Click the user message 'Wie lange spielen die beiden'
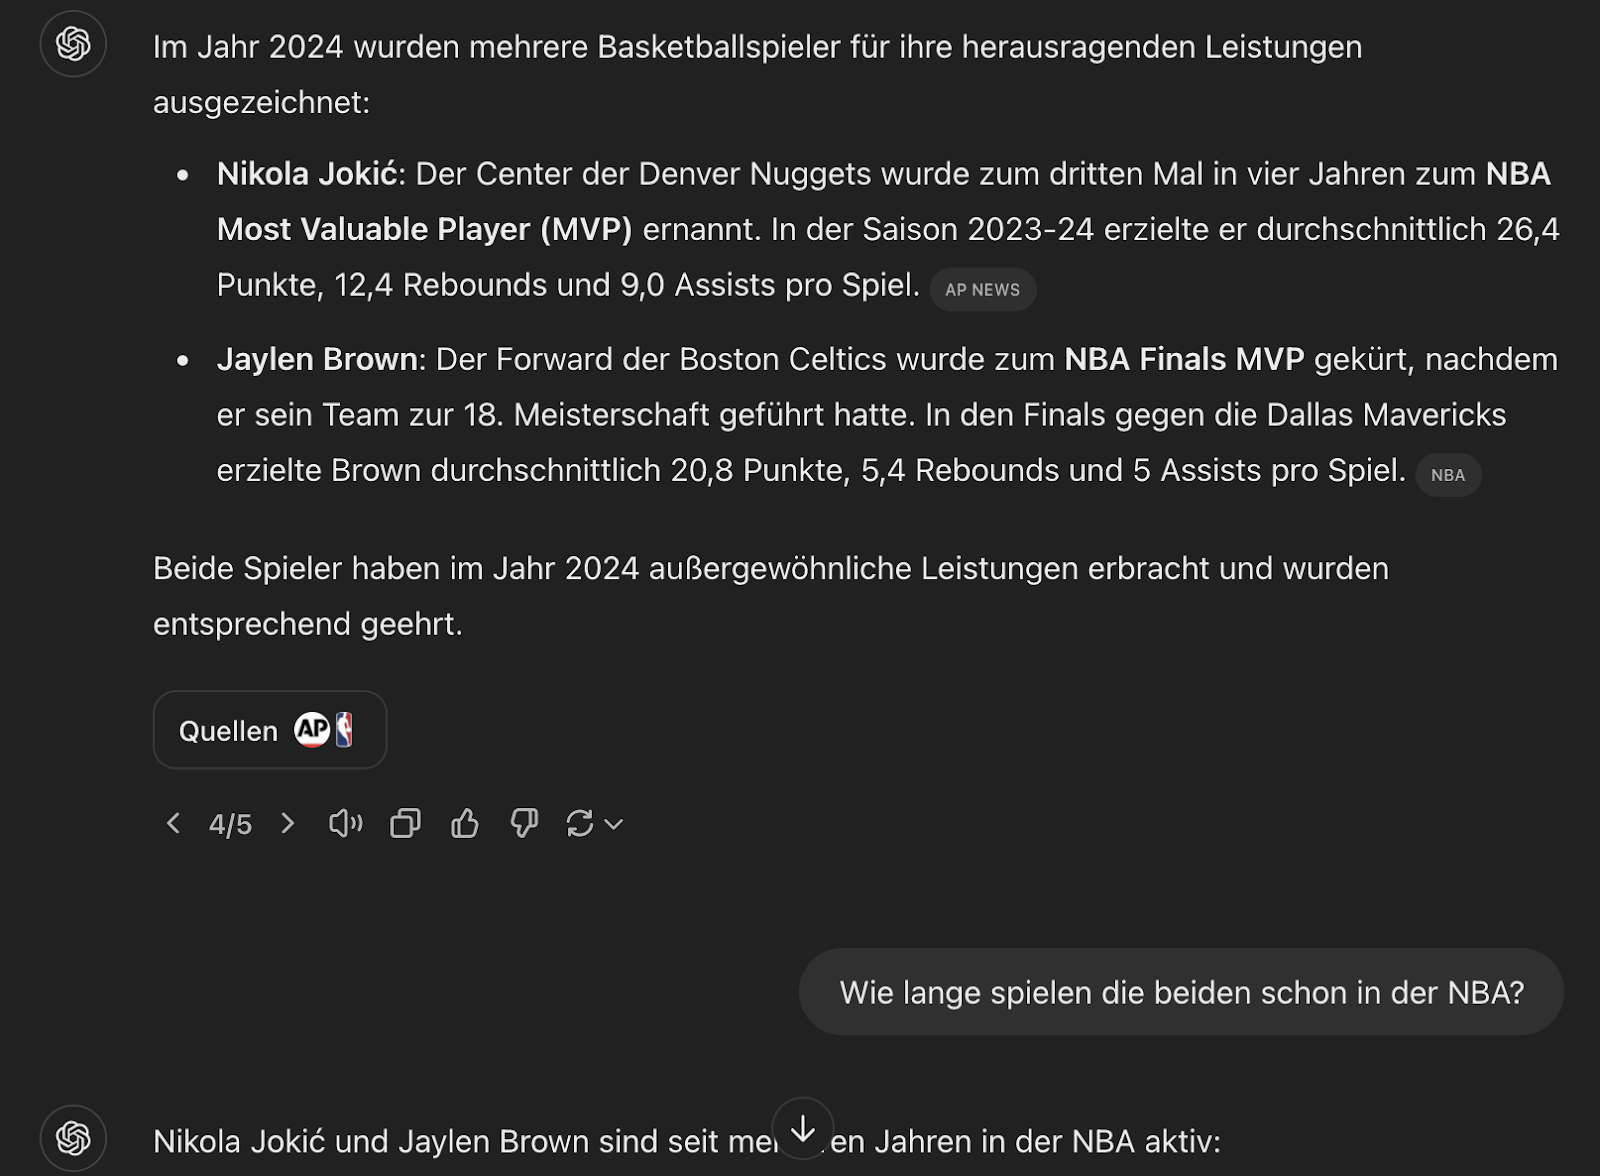The image size is (1600, 1176). [x=1181, y=992]
